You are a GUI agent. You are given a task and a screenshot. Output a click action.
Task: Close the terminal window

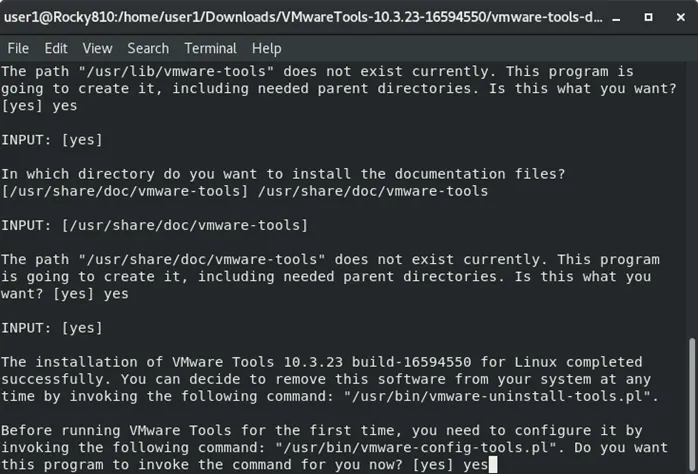pos(681,17)
